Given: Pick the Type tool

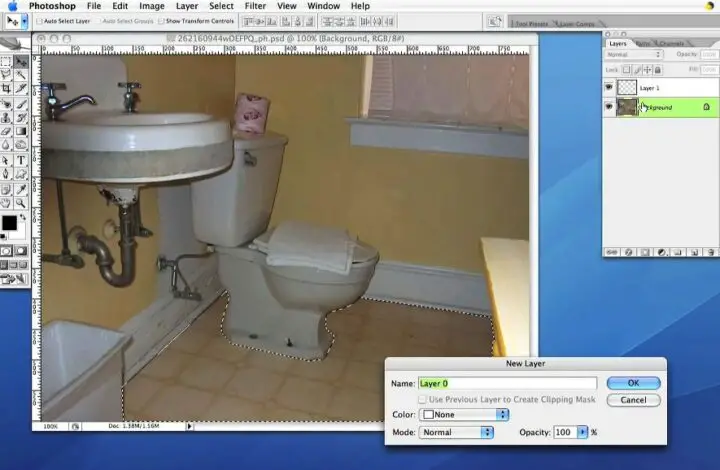Looking at the screenshot, I should tap(22, 160).
